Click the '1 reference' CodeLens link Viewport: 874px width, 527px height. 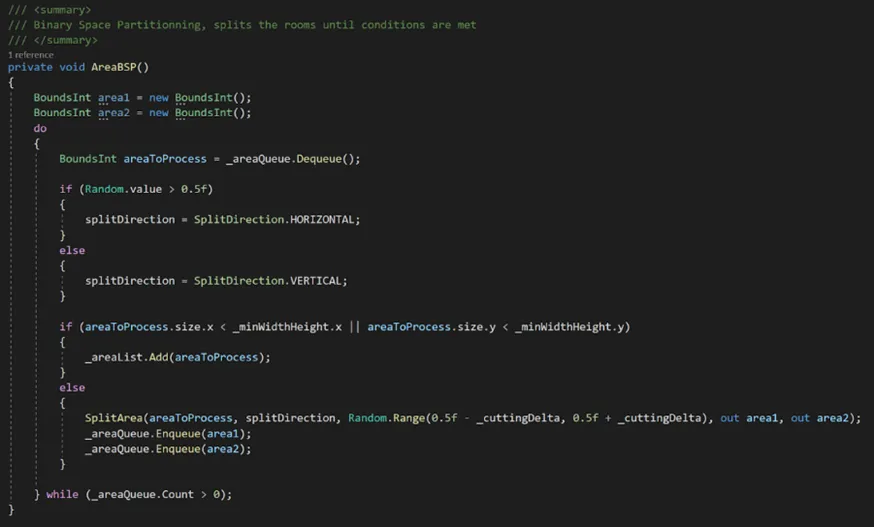[x=31, y=55]
